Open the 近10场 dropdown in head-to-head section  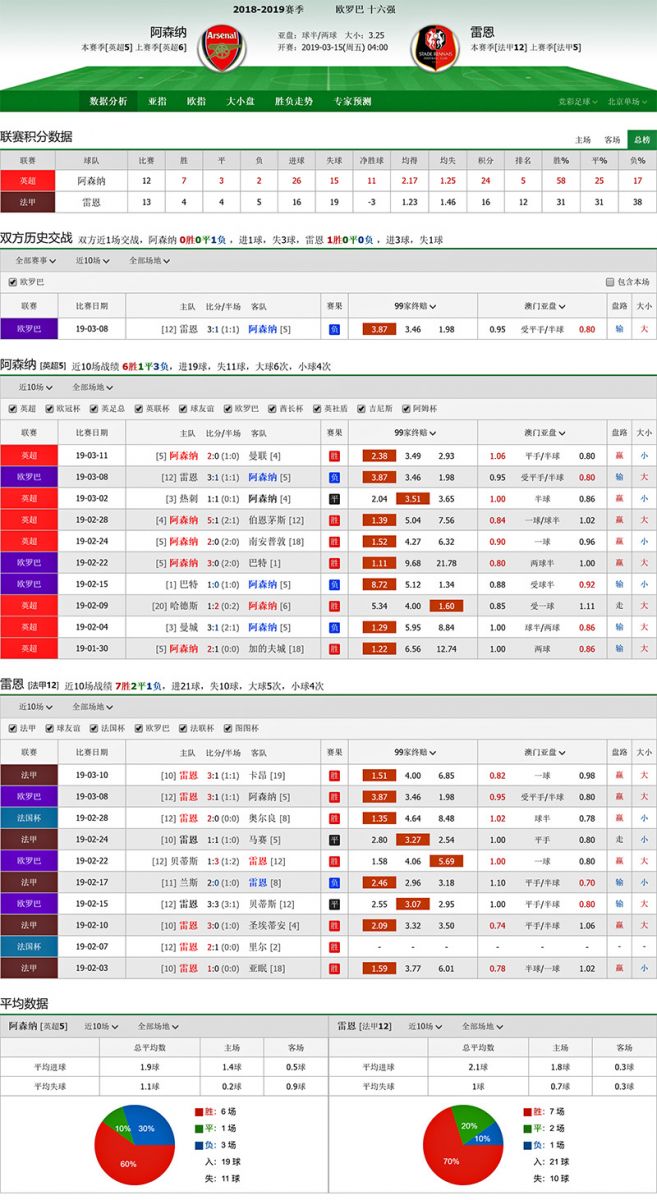pos(92,260)
